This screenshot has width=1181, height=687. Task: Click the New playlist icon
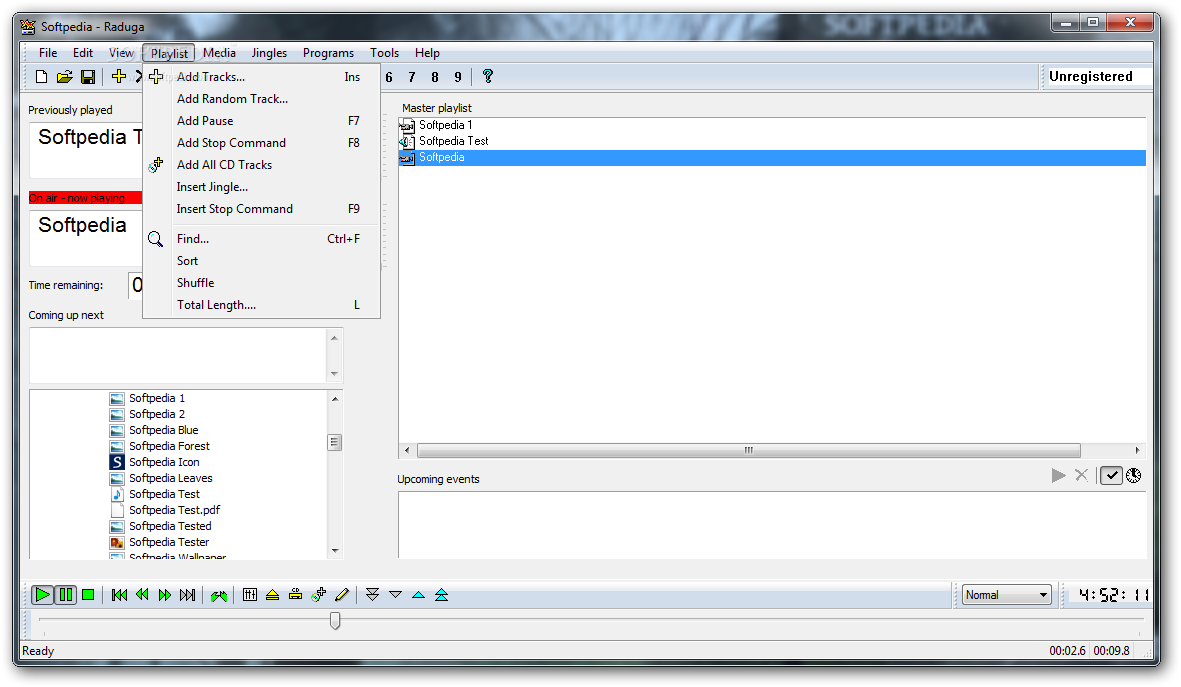(41, 76)
